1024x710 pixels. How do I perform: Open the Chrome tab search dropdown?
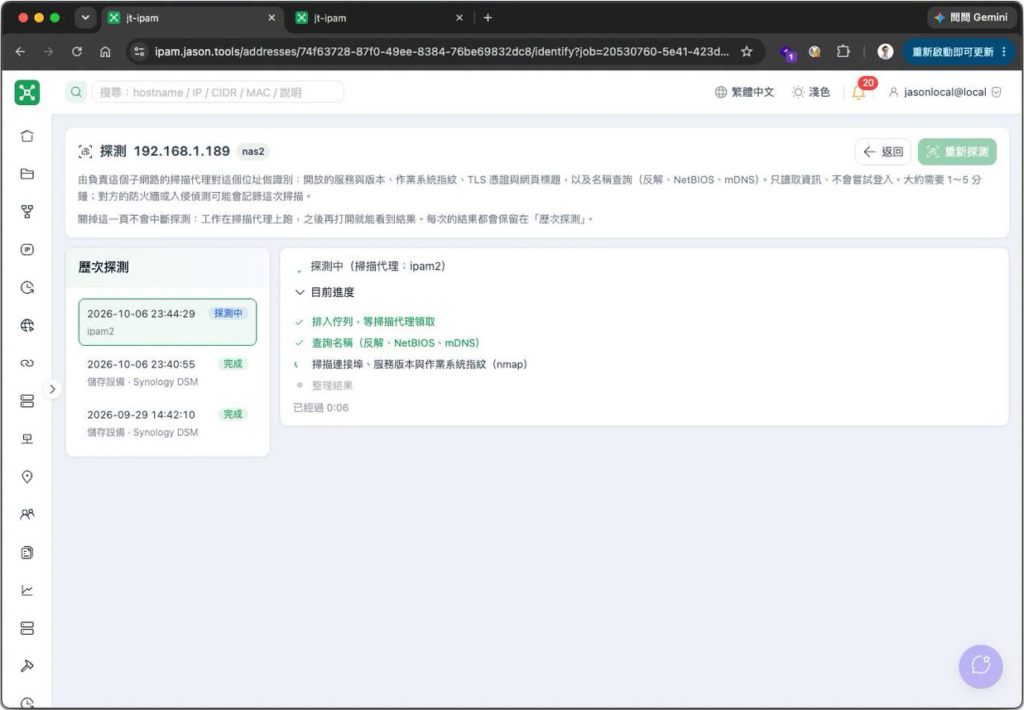click(85, 18)
